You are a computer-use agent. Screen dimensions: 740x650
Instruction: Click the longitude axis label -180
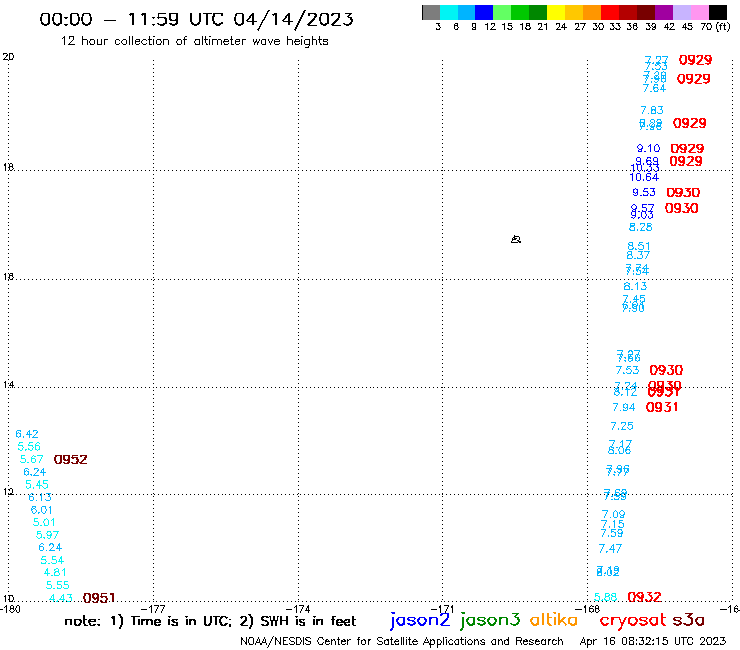pyautogui.click(x=10, y=609)
